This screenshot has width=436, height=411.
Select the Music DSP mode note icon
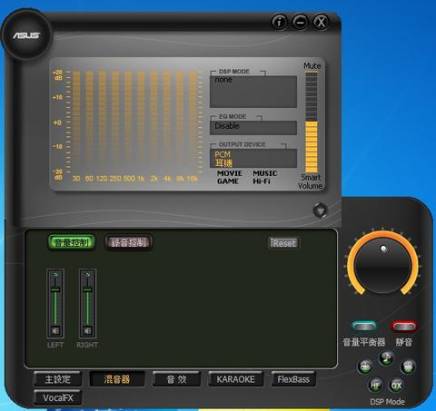coord(387,358)
